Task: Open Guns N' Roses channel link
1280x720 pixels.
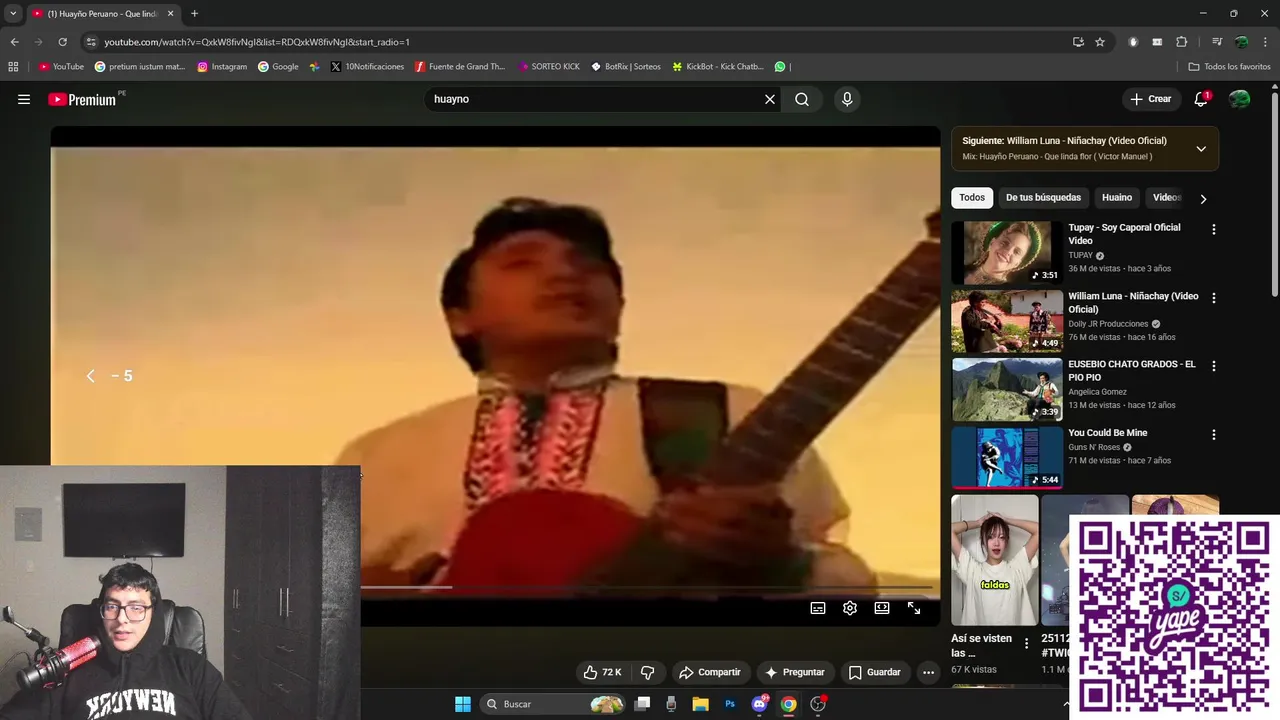Action: [1094, 447]
